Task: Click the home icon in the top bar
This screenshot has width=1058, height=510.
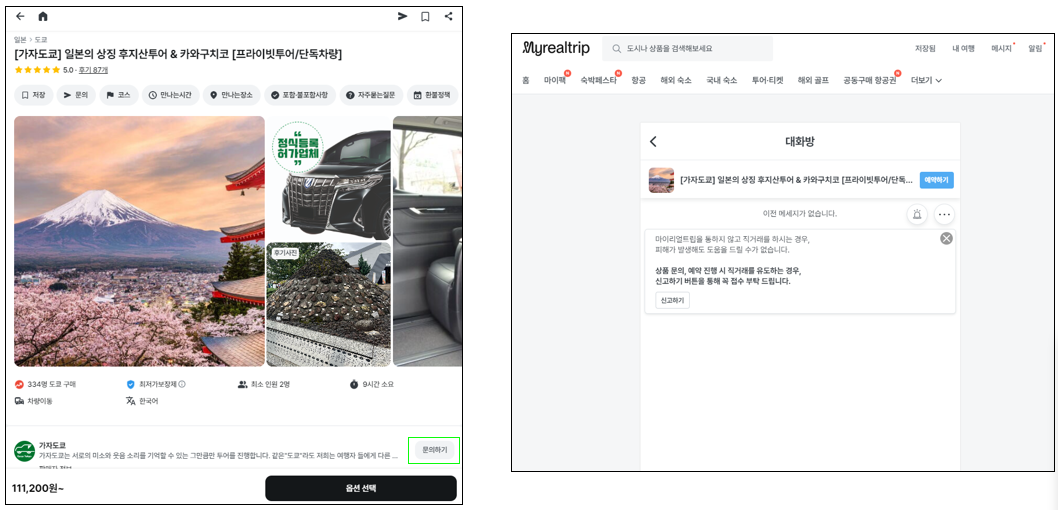Action: (43, 16)
